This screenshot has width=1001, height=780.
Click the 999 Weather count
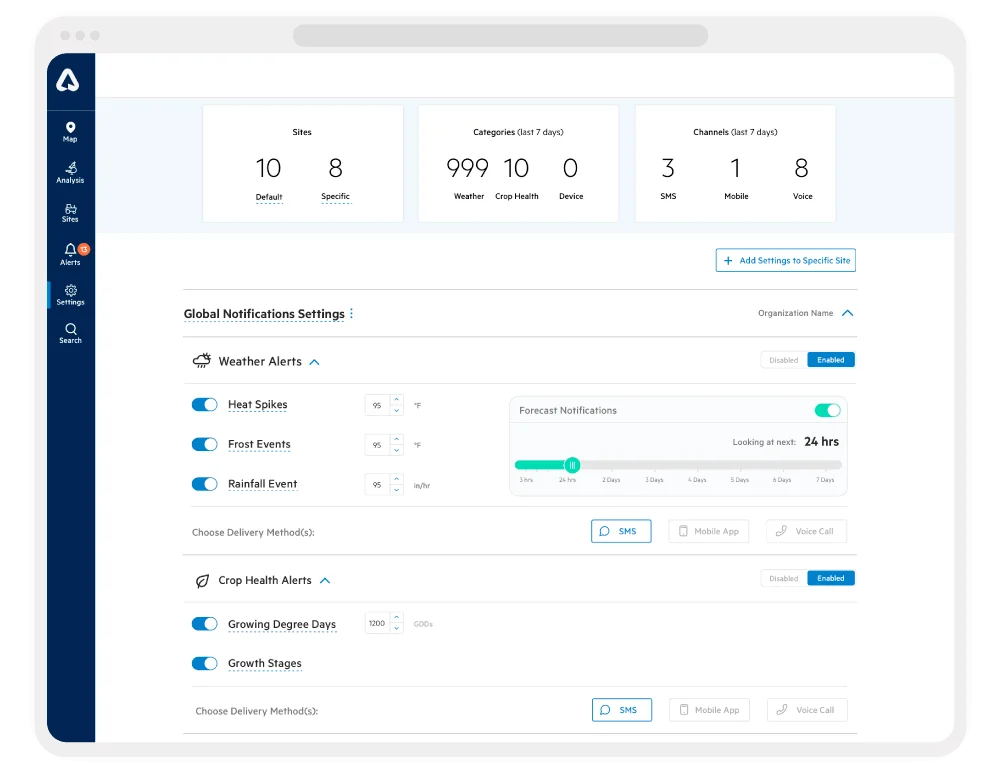pyautogui.click(x=468, y=169)
